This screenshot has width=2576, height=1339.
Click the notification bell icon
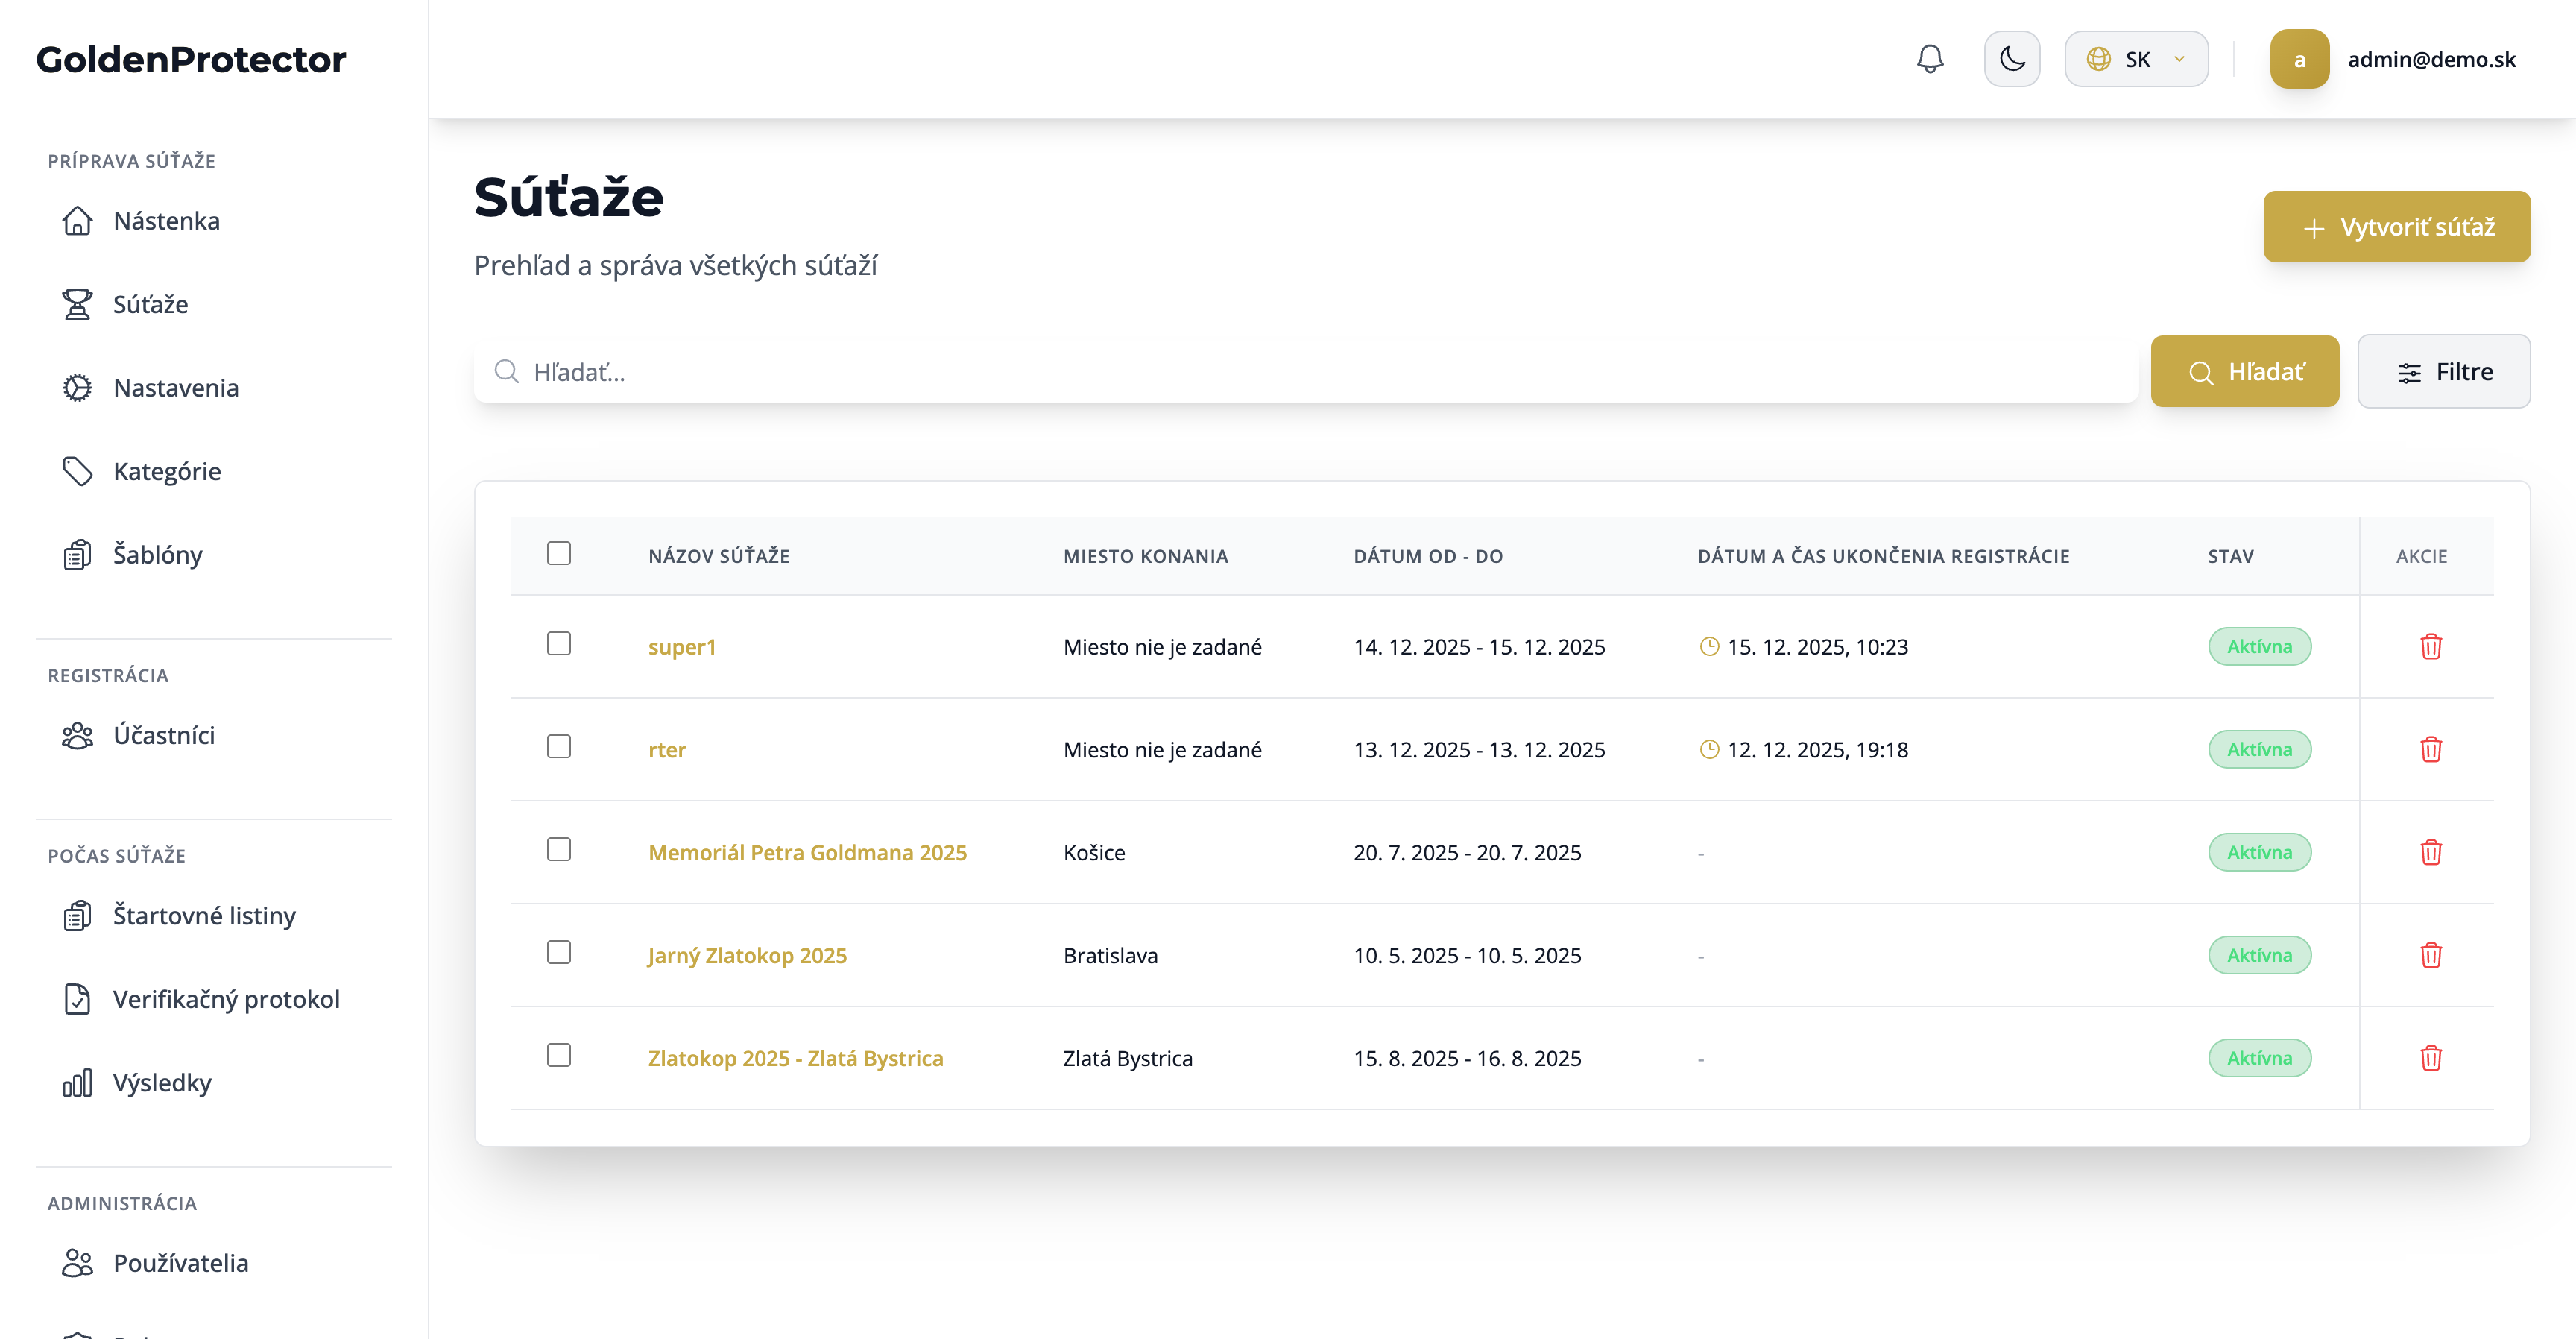[x=1930, y=59]
